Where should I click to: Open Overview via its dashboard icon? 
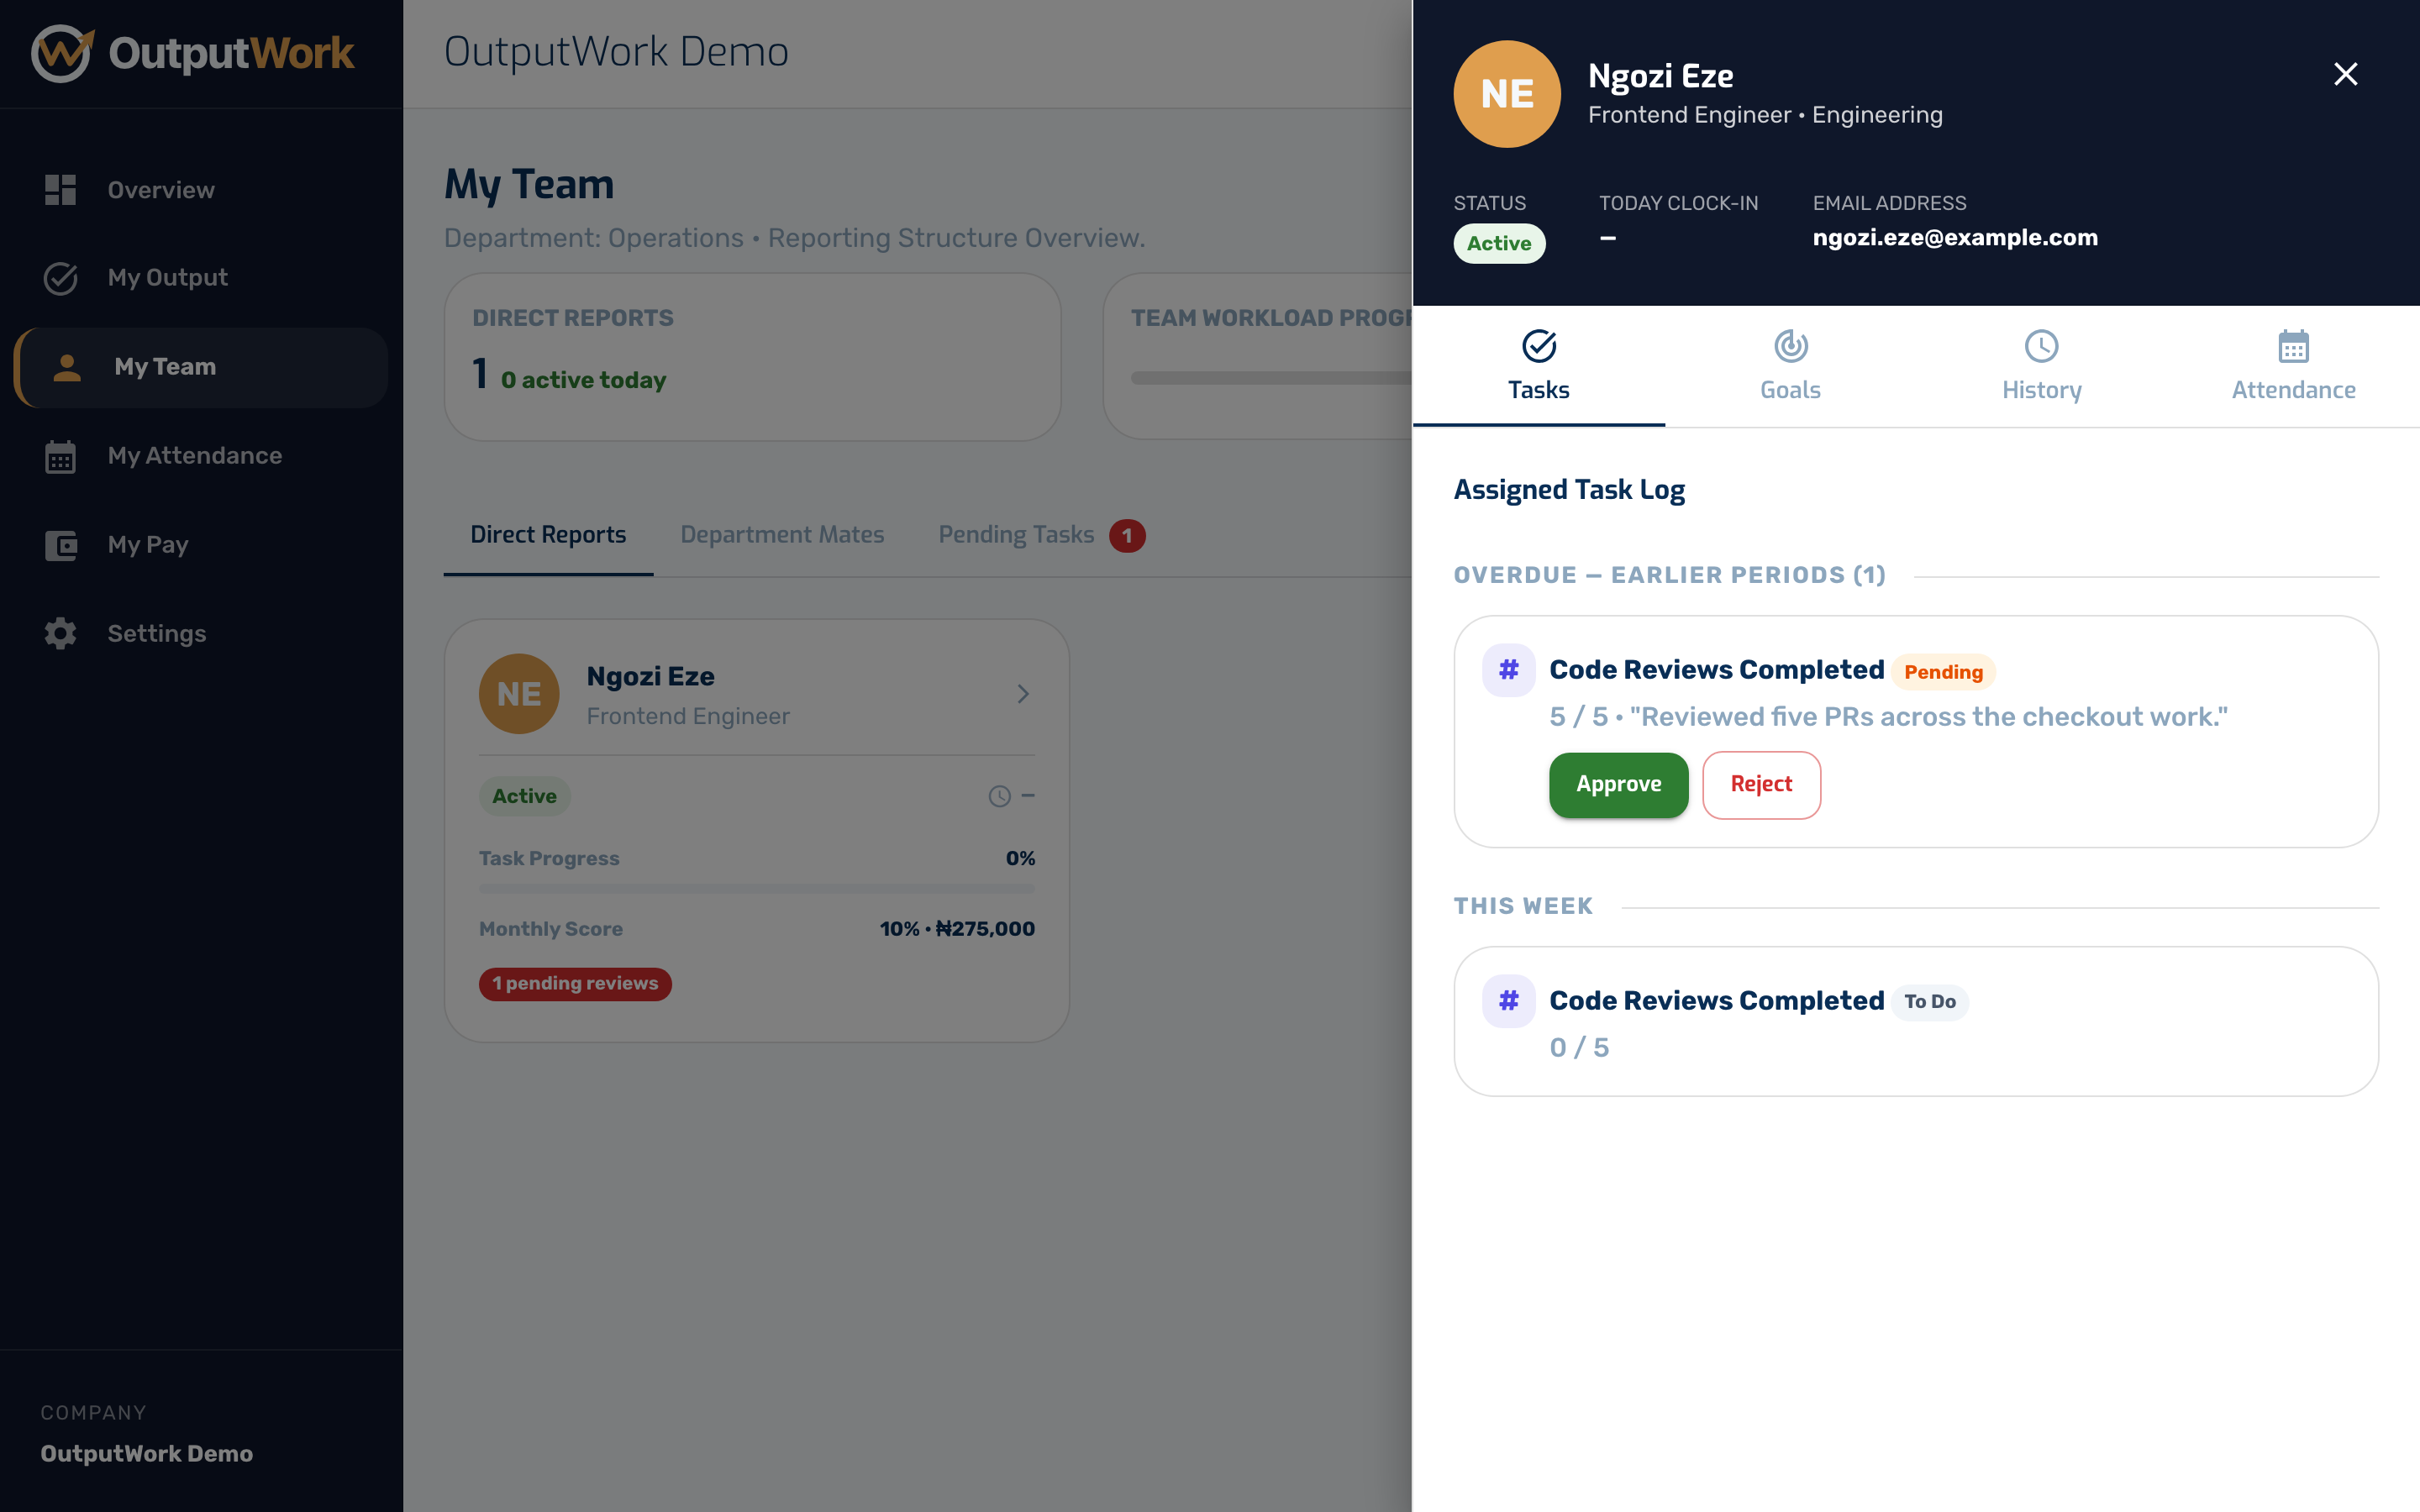[60, 190]
